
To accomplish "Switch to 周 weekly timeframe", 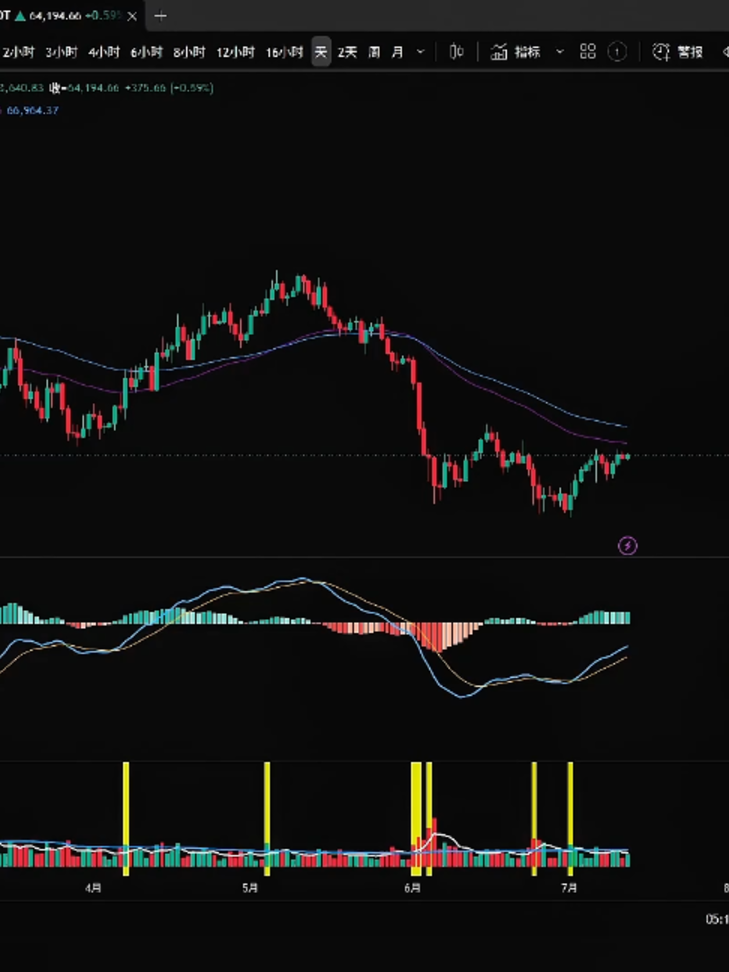I will (374, 52).
